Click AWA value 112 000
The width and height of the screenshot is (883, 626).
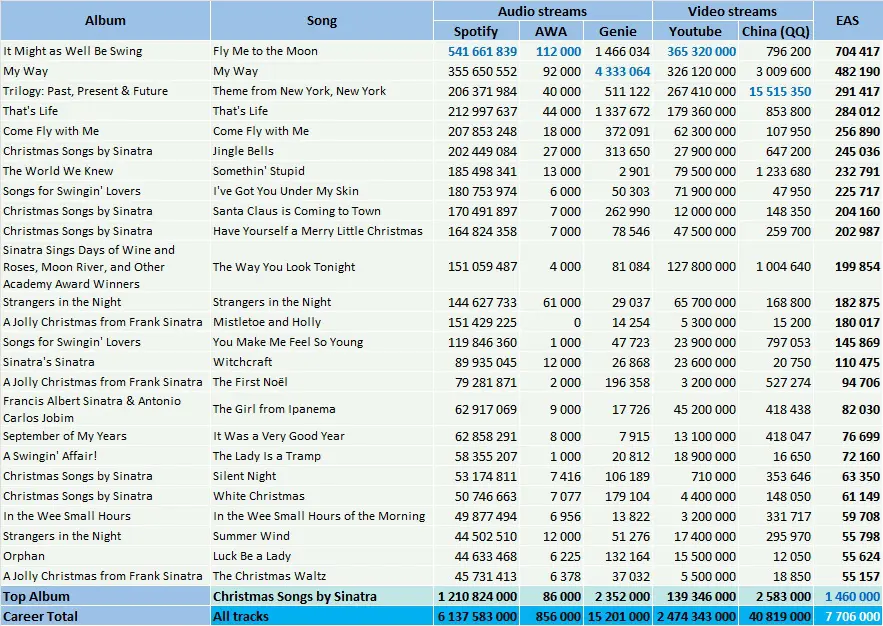[558, 52]
